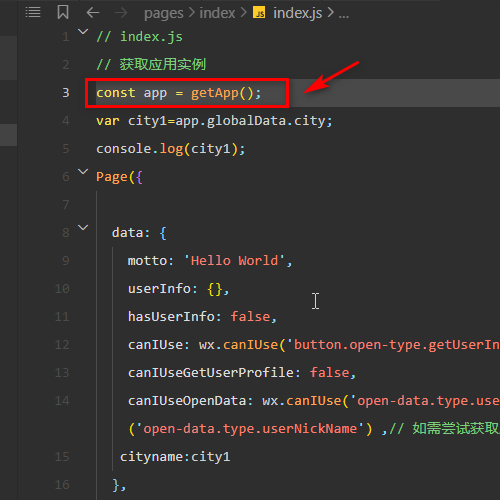Collapse fold chevron on line 1
The image size is (500, 500).
[x=83, y=32]
